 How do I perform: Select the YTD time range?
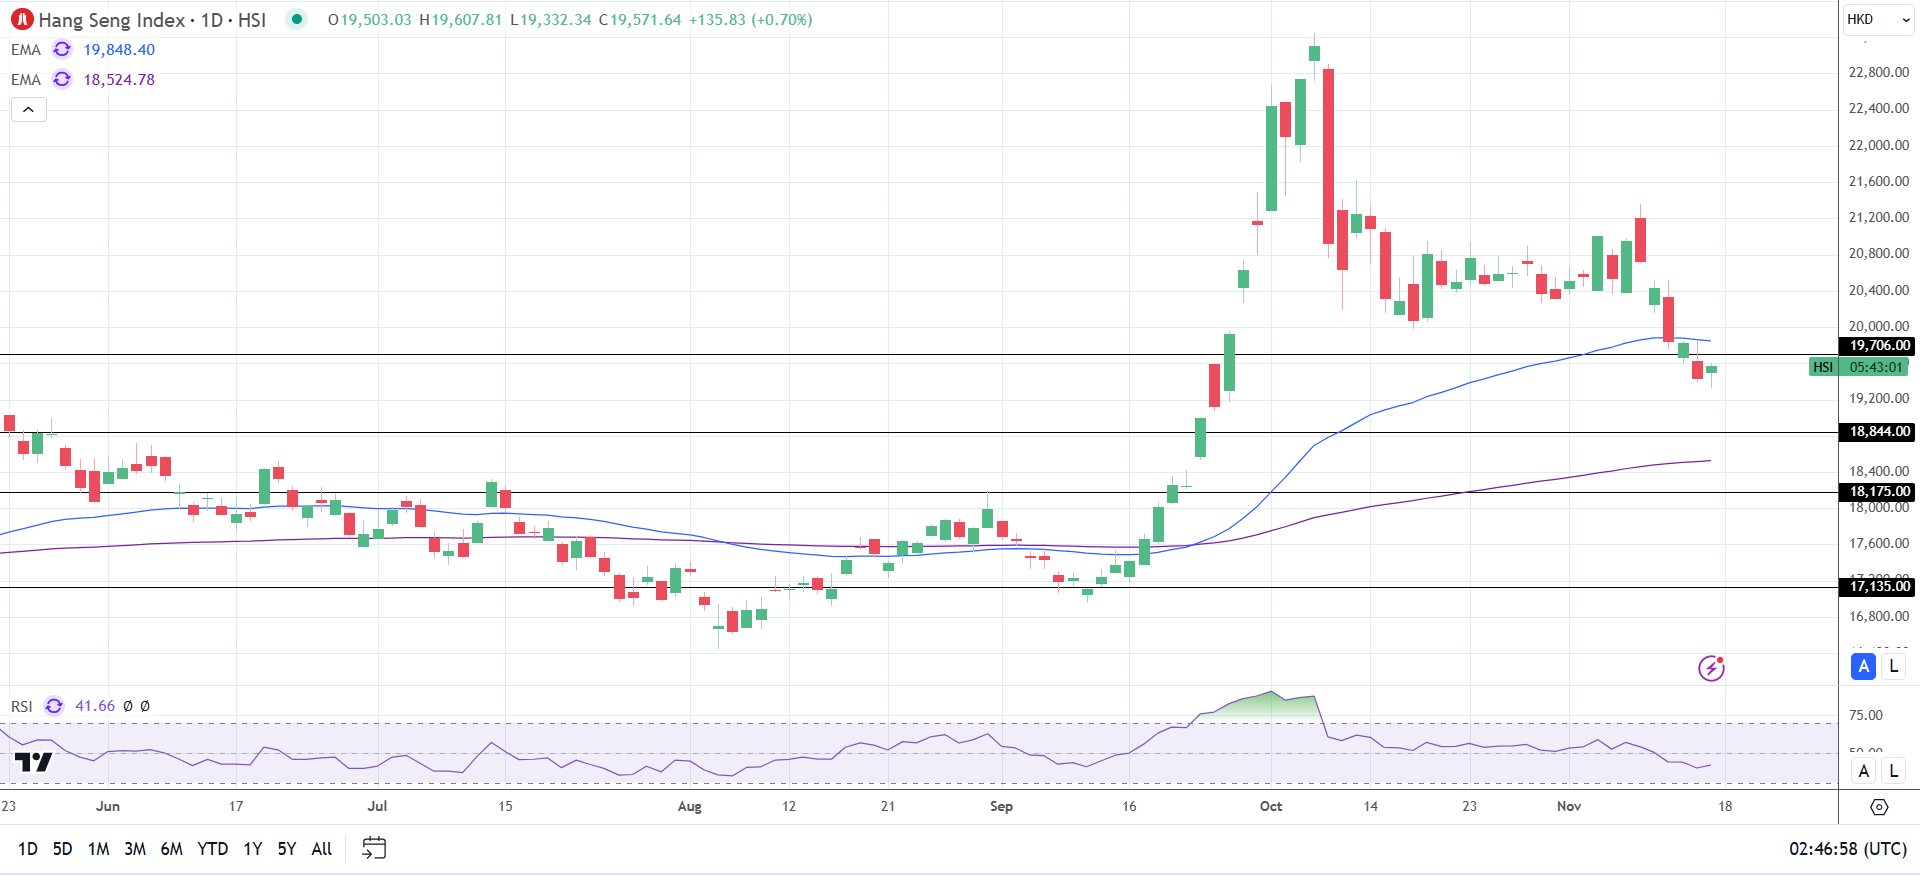click(x=213, y=849)
